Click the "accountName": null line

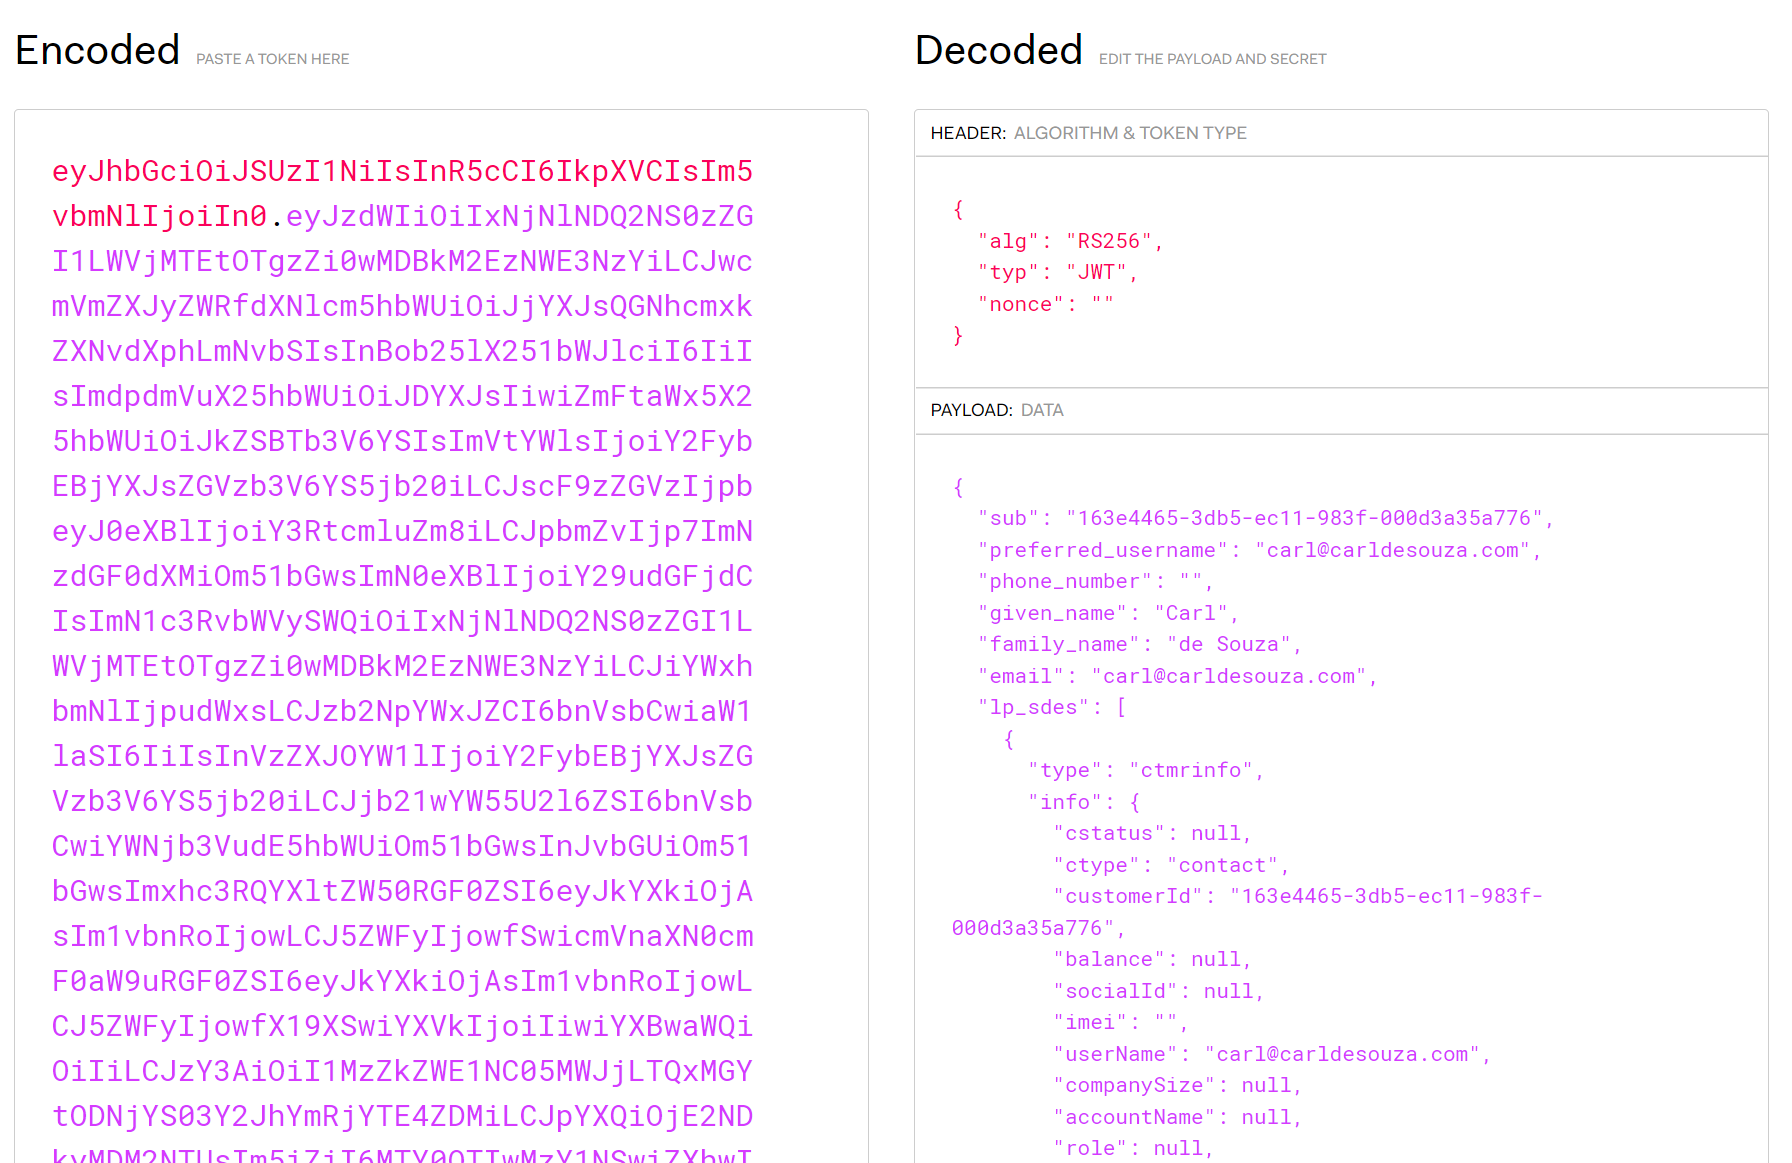tap(1178, 1117)
